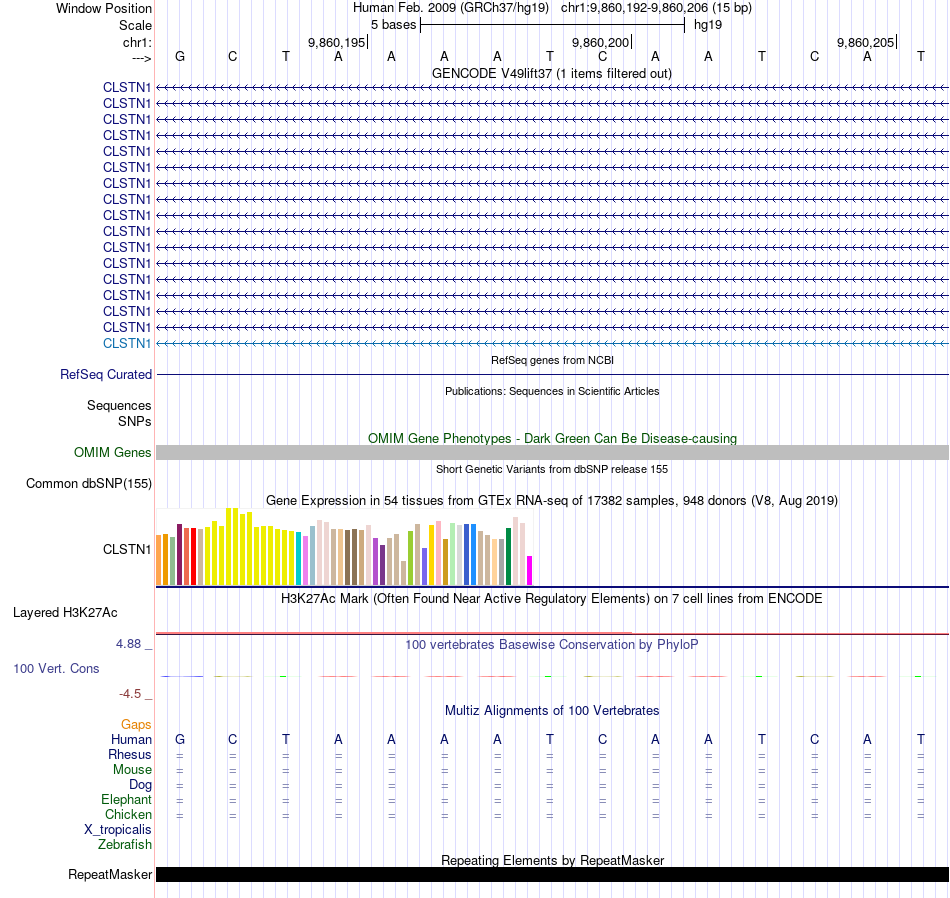The width and height of the screenshot is (950, 898).
Task: Click the RefSeq Curated intron line item
Action: [552, 374]
